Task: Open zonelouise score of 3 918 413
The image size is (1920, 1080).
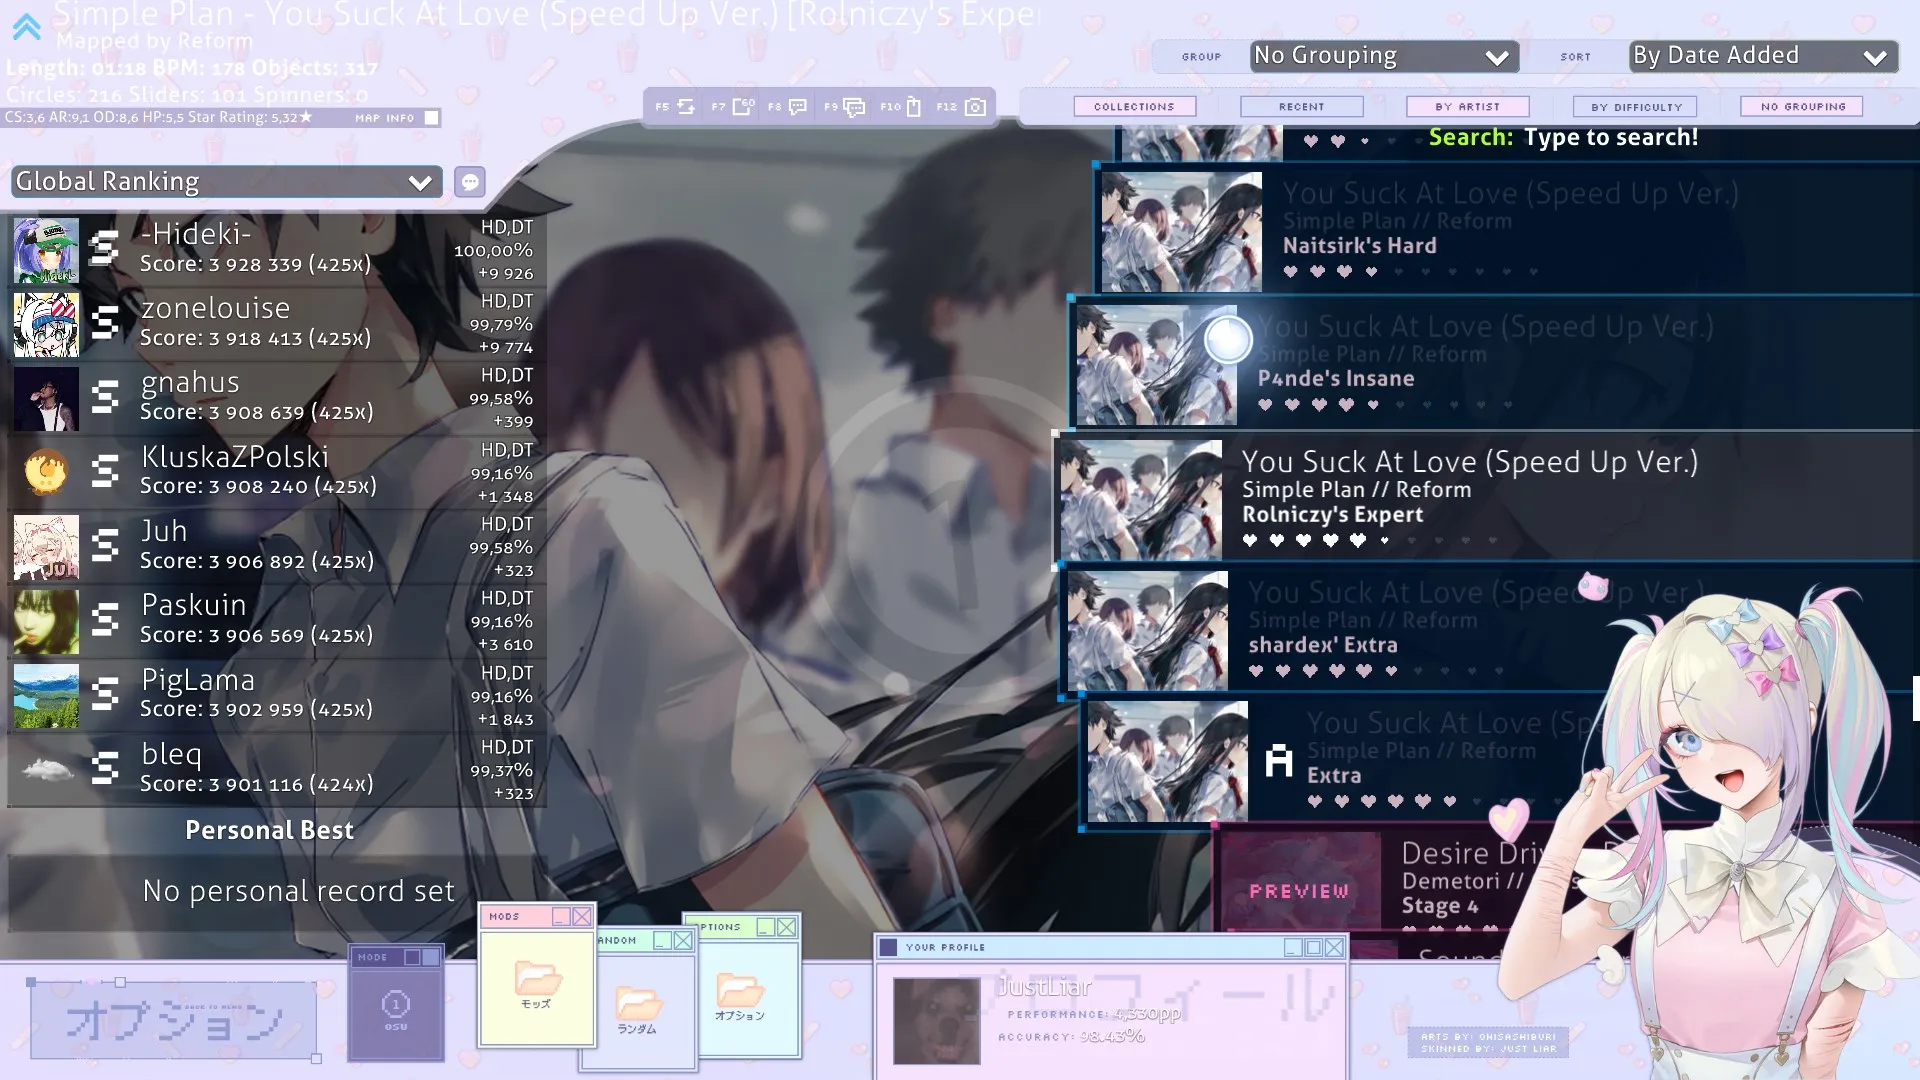Action: (277, 323)
